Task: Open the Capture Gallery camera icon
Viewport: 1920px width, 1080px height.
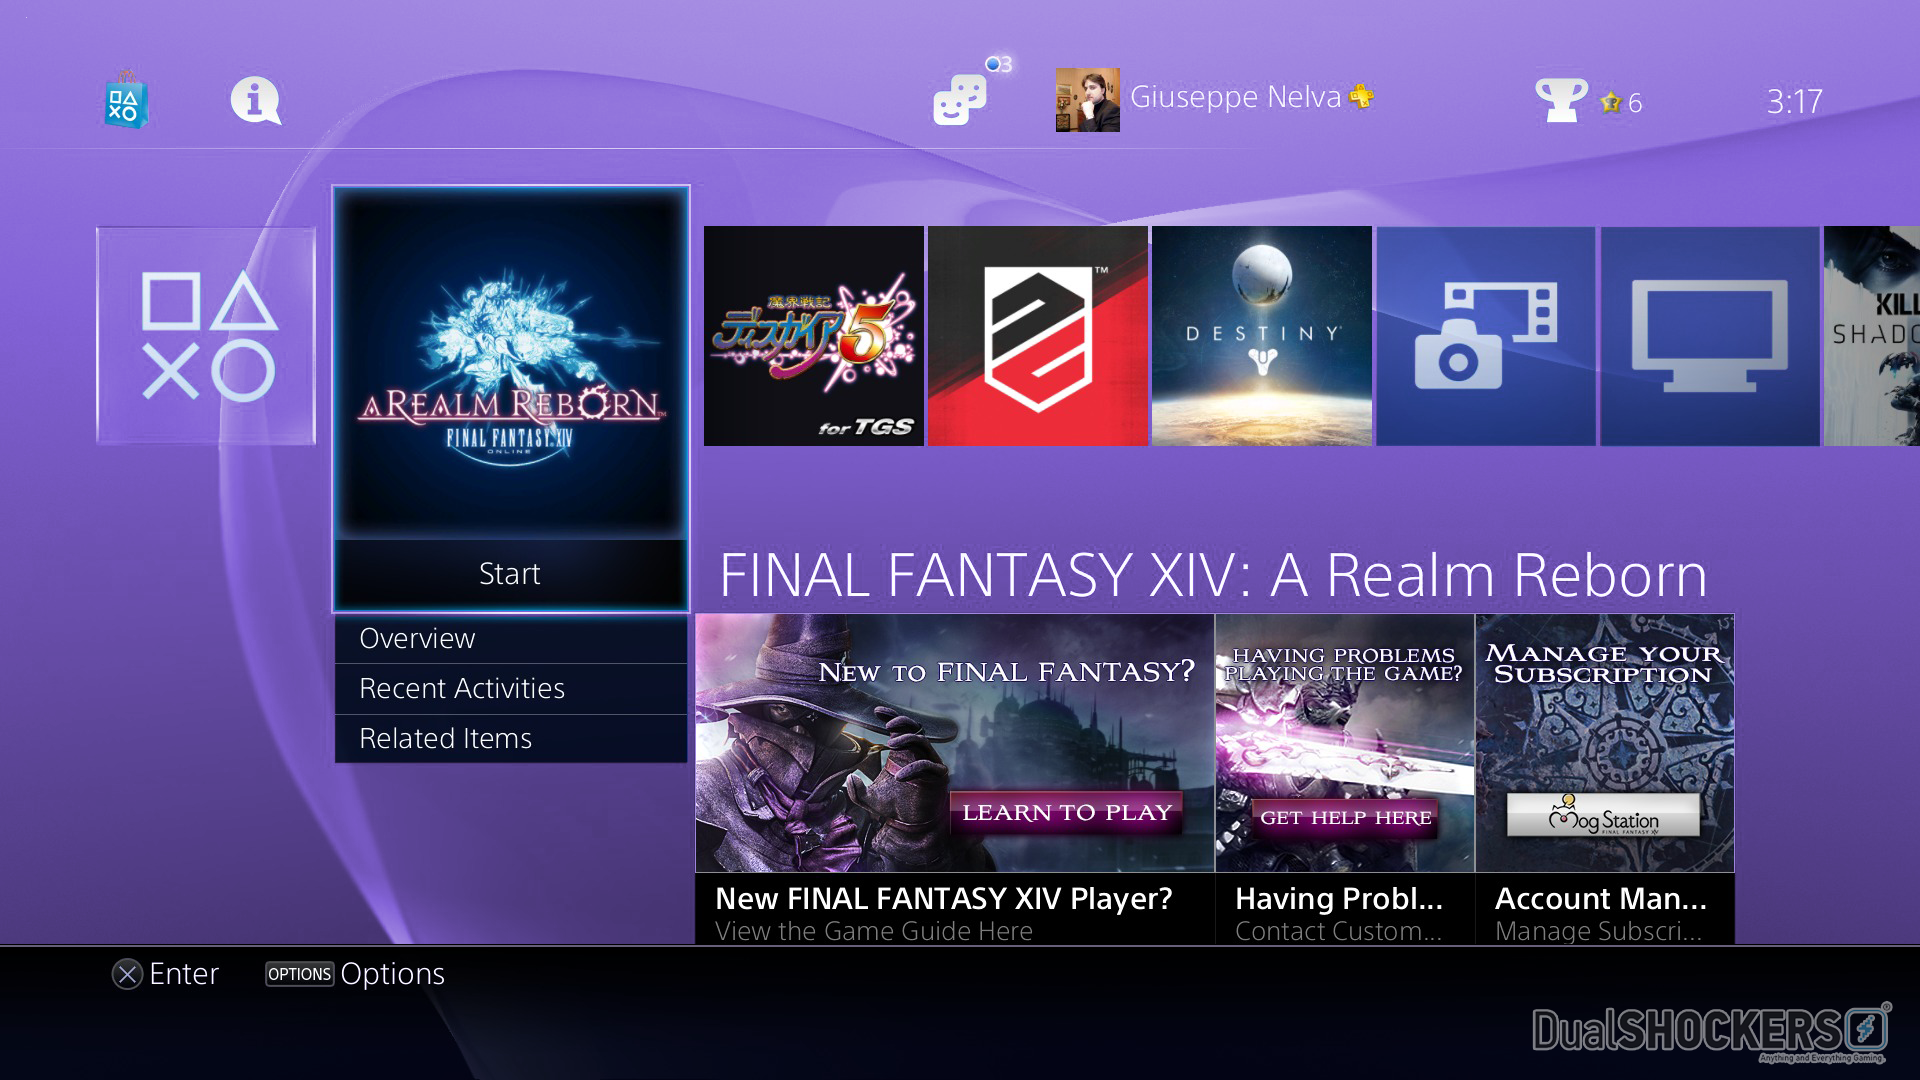Action: (1486, 336)
